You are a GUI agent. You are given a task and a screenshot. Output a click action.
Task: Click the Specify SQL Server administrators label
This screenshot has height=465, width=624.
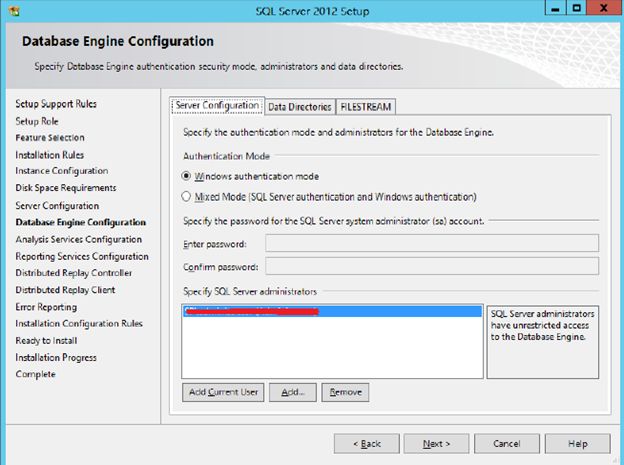pyautogui.click(x=250, y=291)
